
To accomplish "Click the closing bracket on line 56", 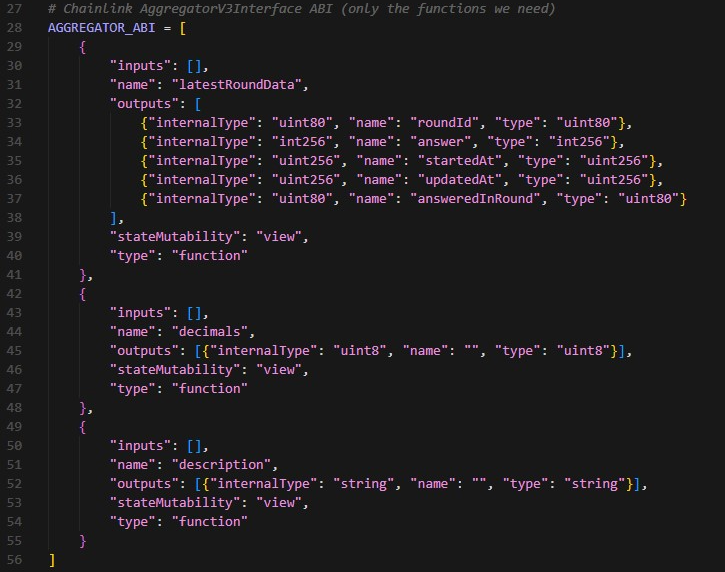I will click(52, 560).
